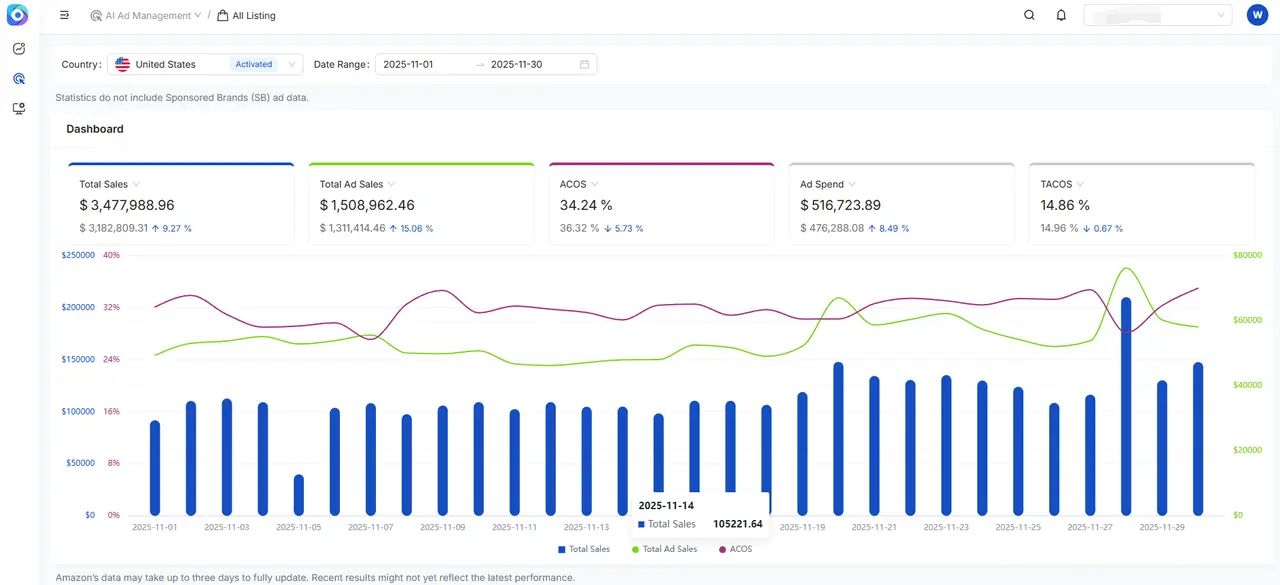Open the monitor settings sidebar icon

18,108
